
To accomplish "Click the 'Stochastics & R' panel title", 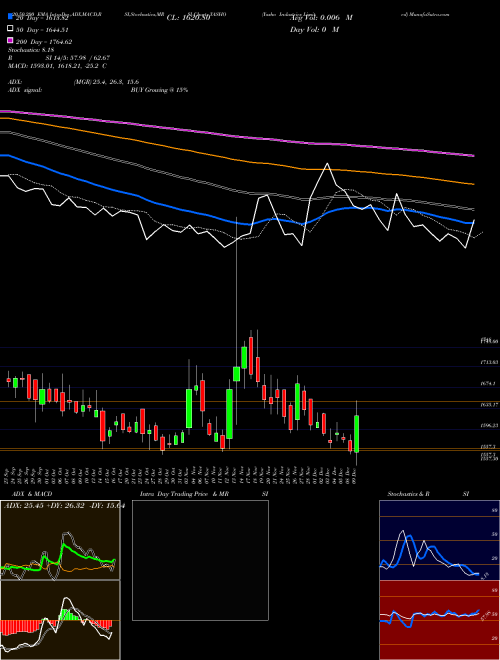I will click(x=409, y=494).
